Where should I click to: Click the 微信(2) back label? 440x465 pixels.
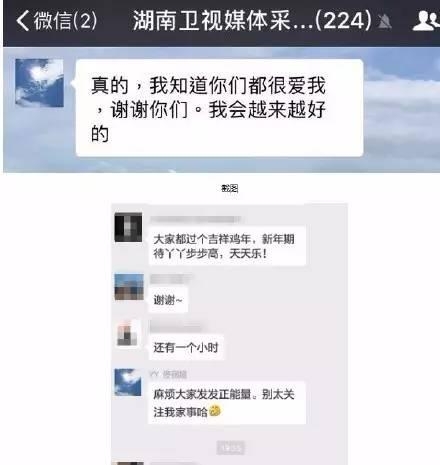[x=65, y=20]
